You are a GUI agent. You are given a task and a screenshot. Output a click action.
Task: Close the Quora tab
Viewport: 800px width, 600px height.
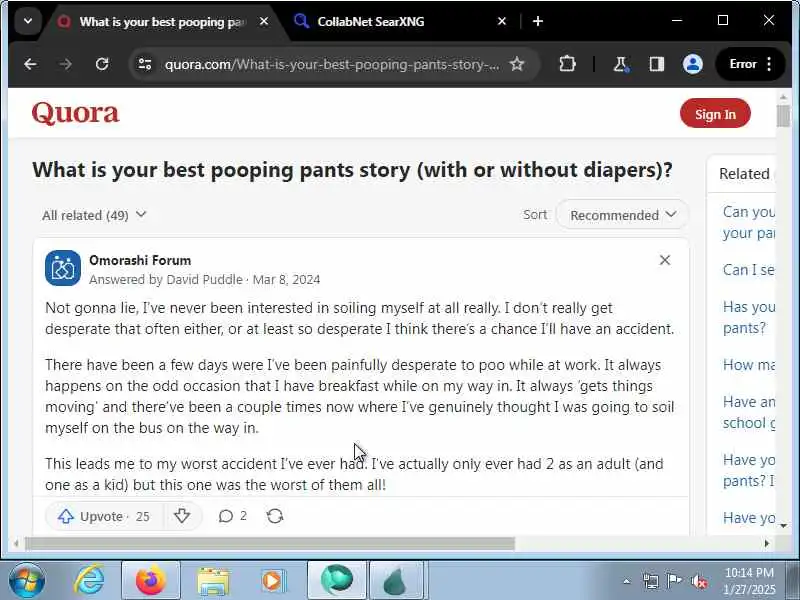(x=264, y=21)
